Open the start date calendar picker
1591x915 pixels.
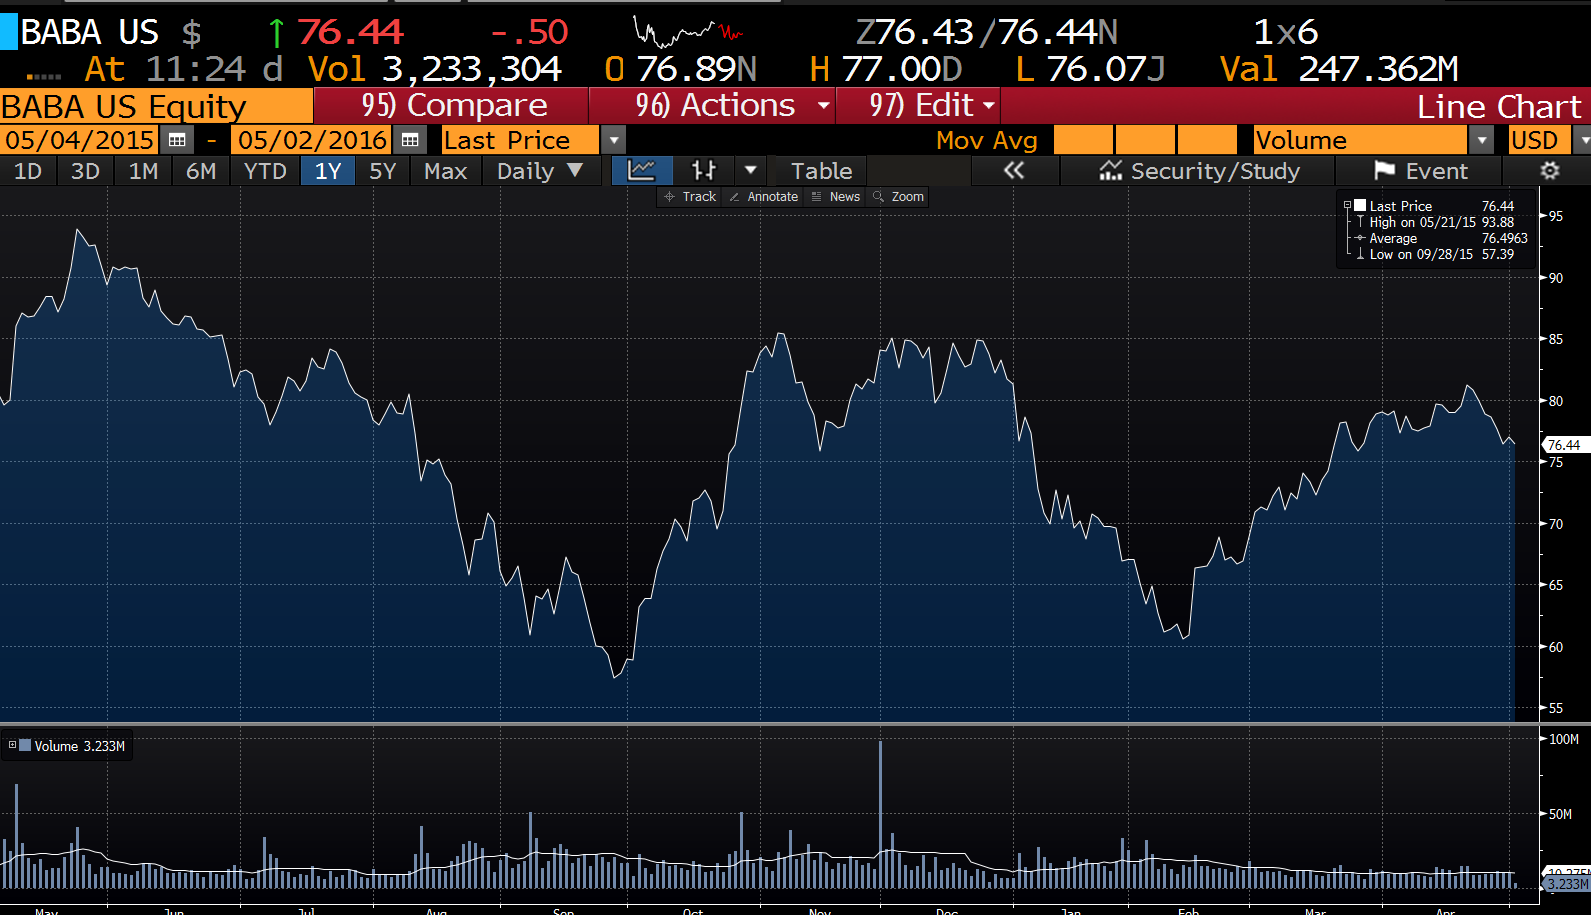pos(177,140)
